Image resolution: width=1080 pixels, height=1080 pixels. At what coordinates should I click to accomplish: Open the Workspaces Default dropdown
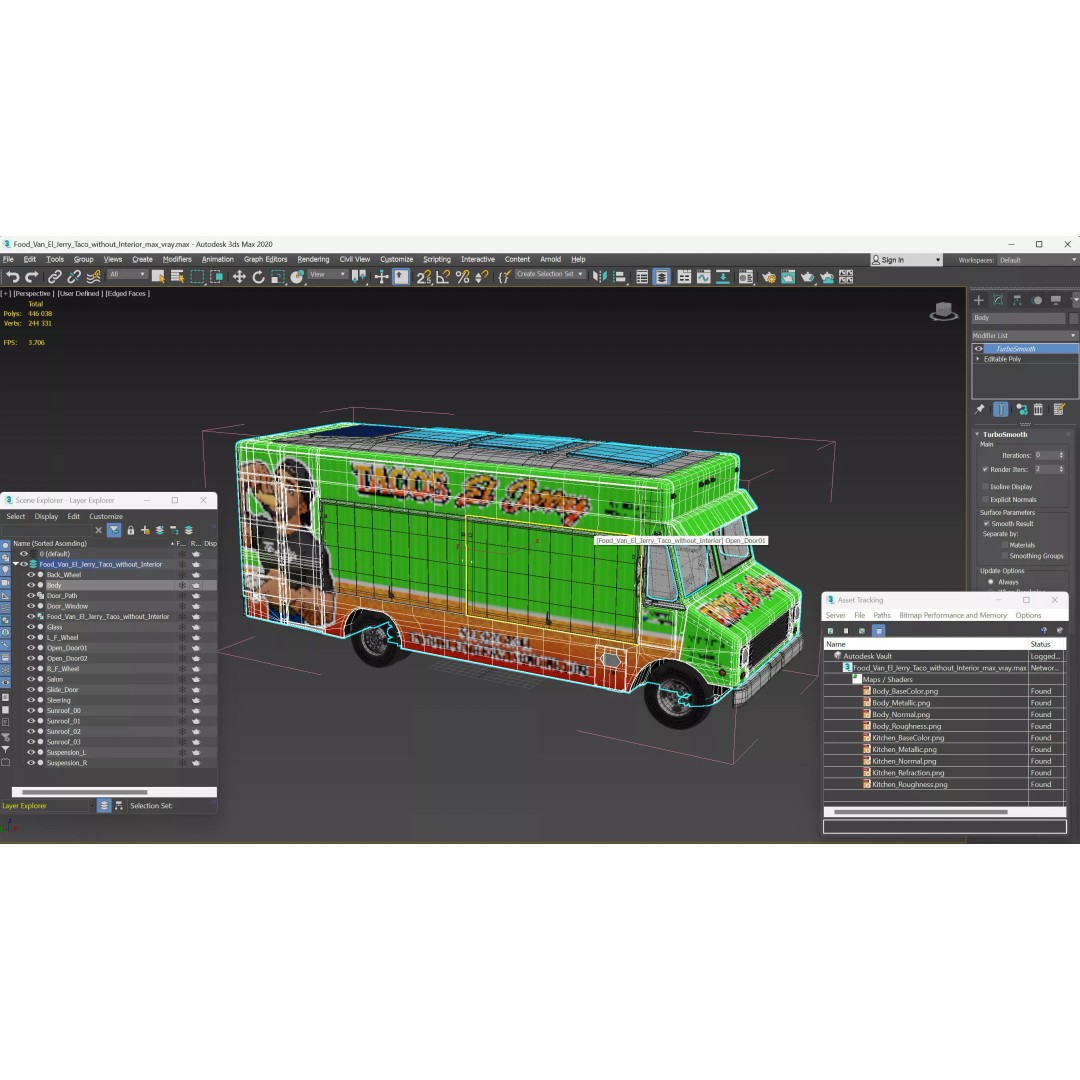(1037, 260)
